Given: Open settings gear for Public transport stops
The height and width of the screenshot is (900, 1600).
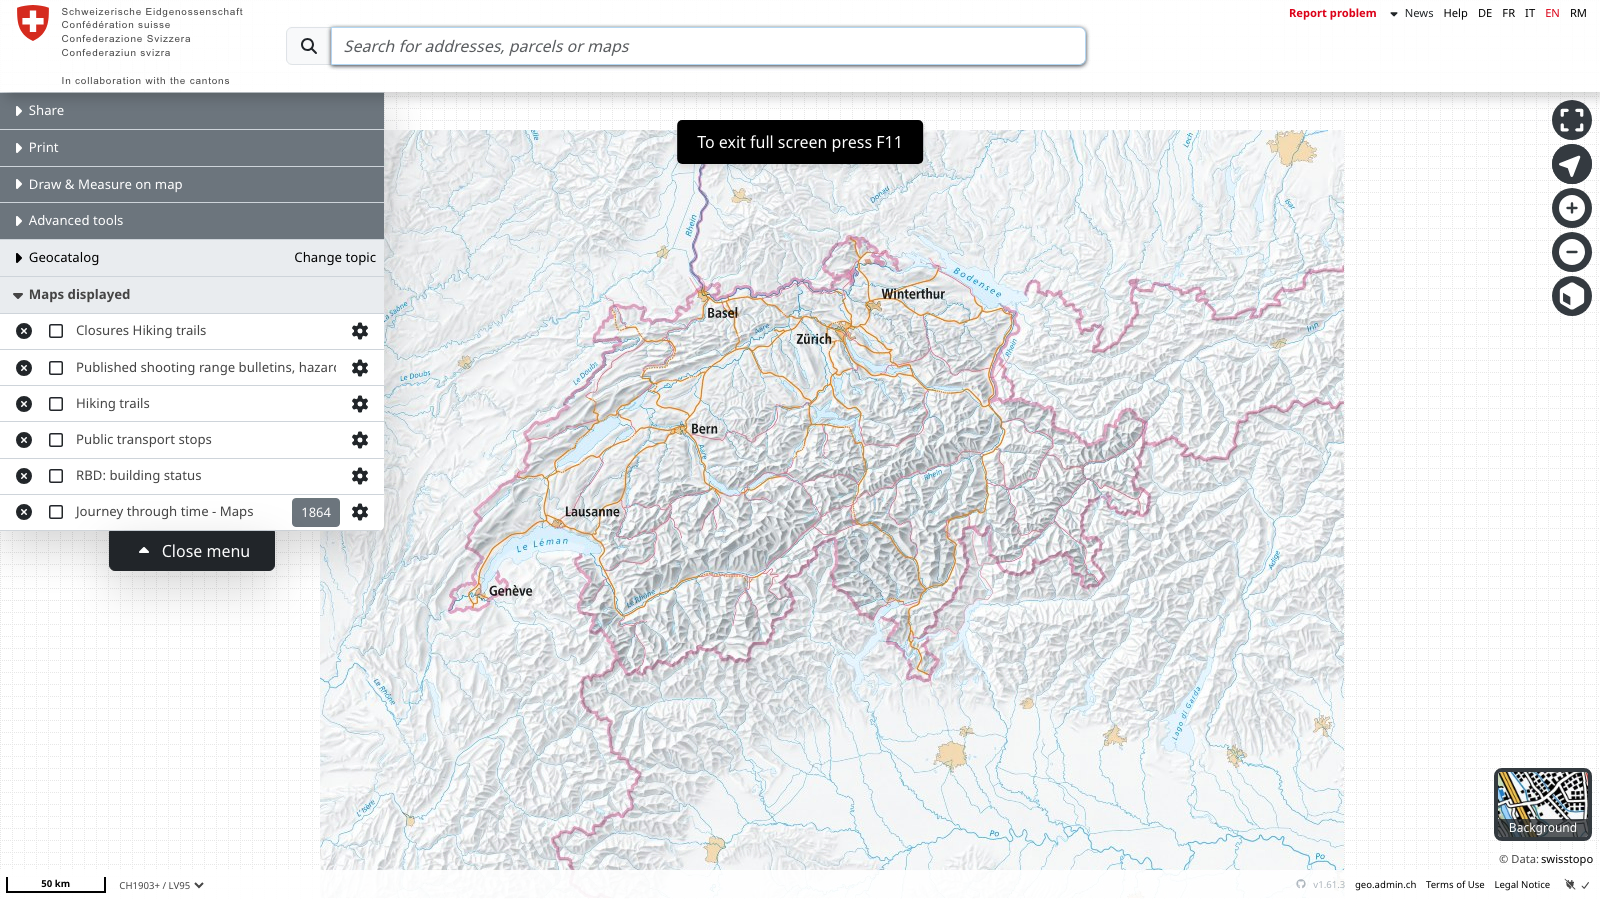Looking at the screenshot, I should [x=360, y=439].
